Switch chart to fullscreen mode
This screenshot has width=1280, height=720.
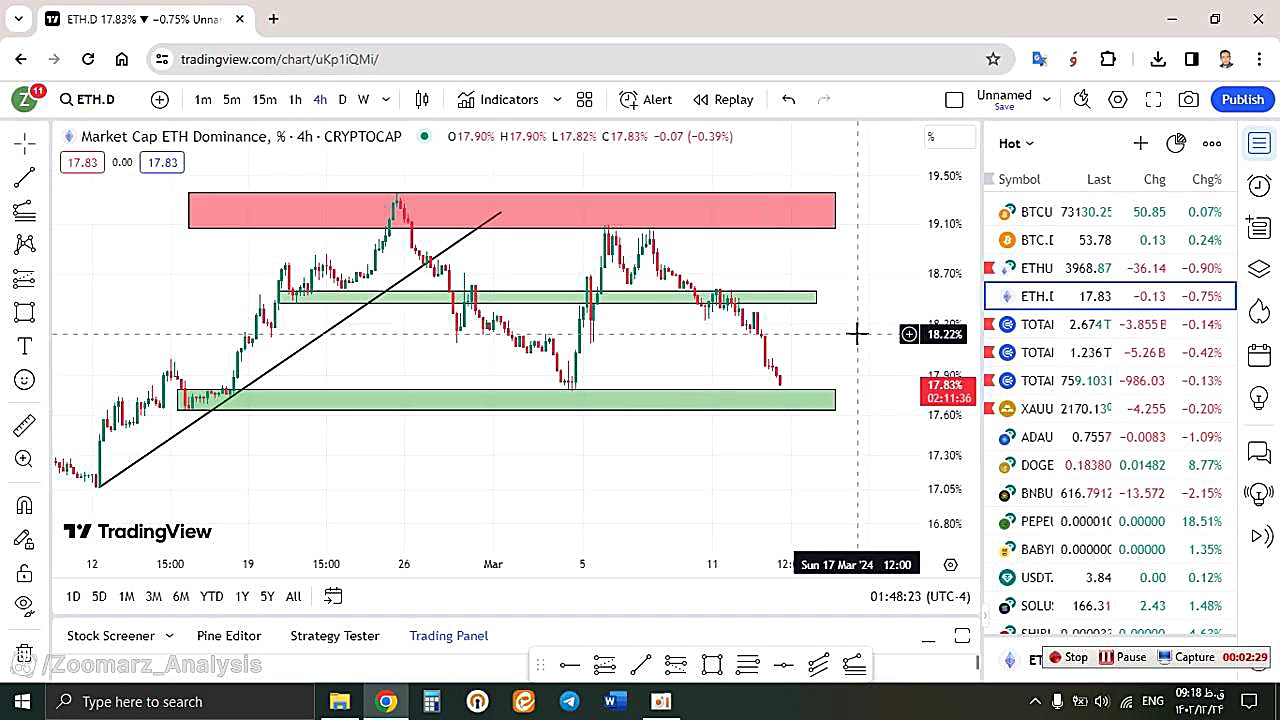[1153, 99]
